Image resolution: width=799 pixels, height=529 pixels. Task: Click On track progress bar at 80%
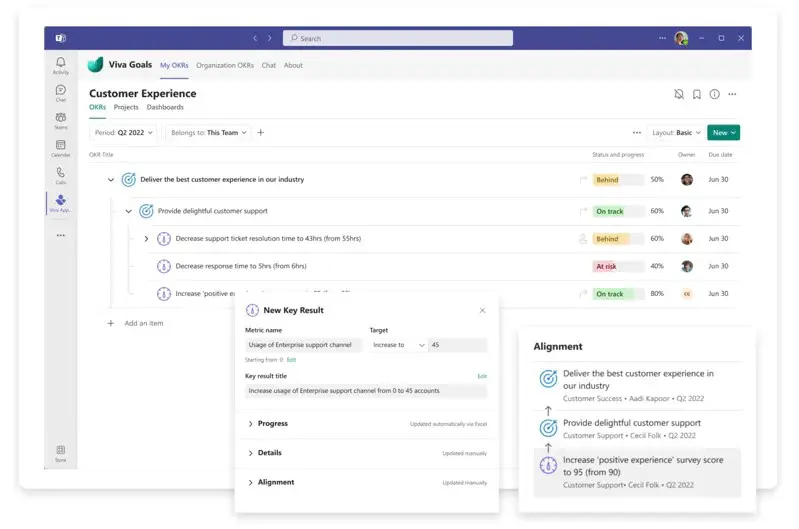(618, 294)
